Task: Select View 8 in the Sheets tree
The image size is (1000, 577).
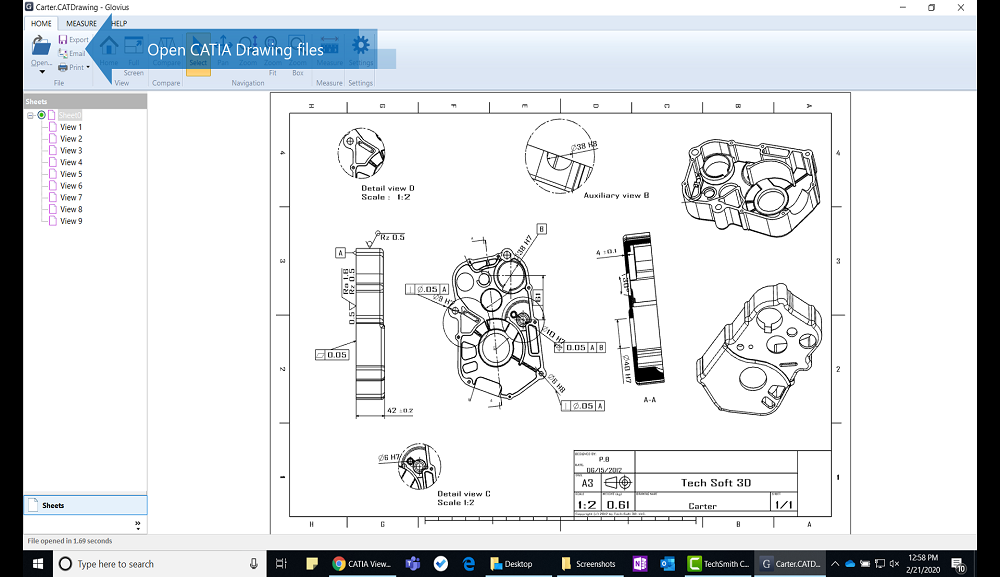Action: point(71,210)
